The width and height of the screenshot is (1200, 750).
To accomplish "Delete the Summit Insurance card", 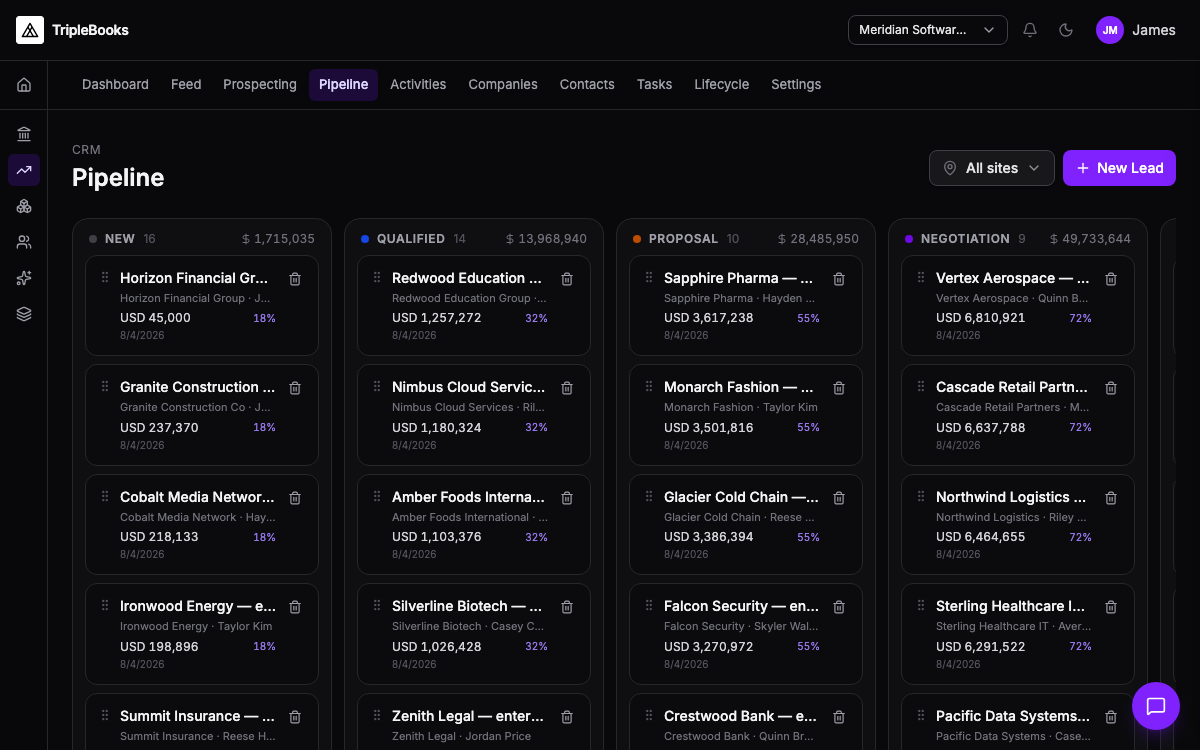I will click(x=295, y=717).
